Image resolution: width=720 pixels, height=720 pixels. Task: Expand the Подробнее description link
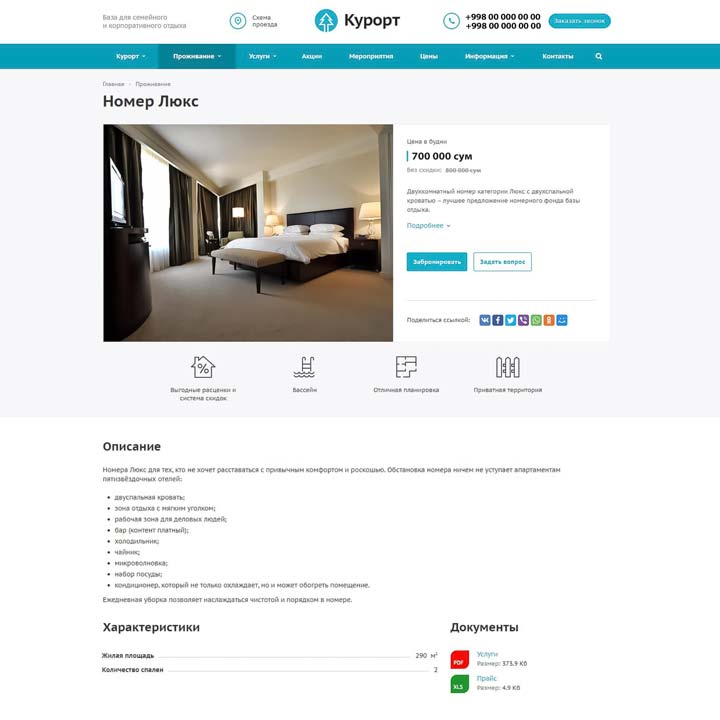click(x=428, y=225)
